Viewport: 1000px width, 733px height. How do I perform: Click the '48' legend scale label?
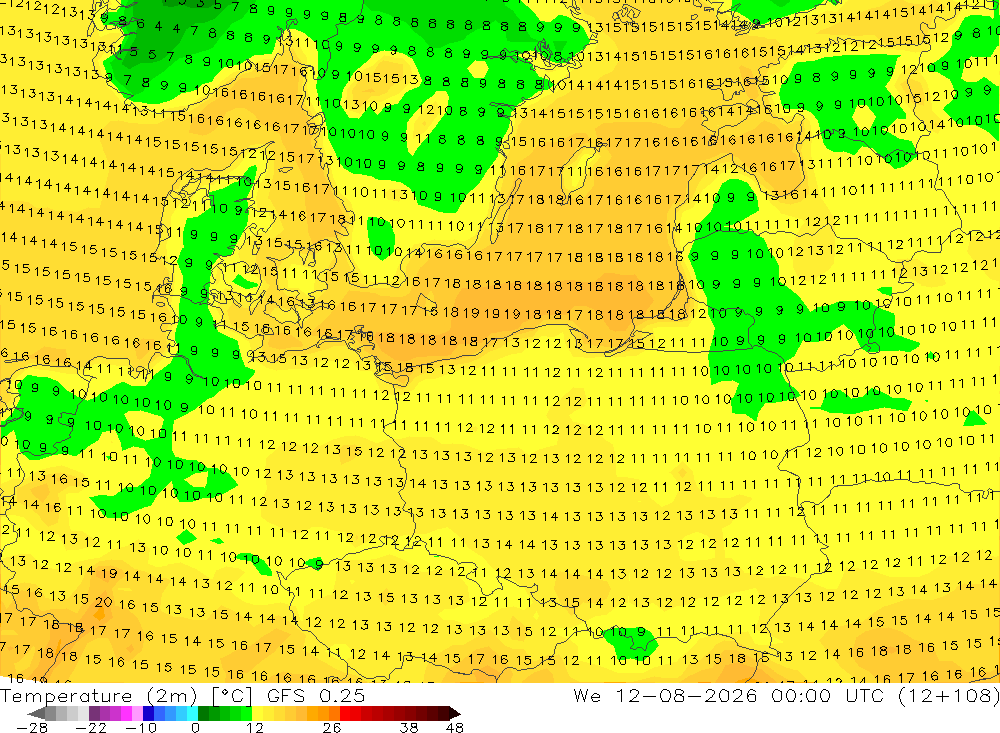click(x=455, y=727)
